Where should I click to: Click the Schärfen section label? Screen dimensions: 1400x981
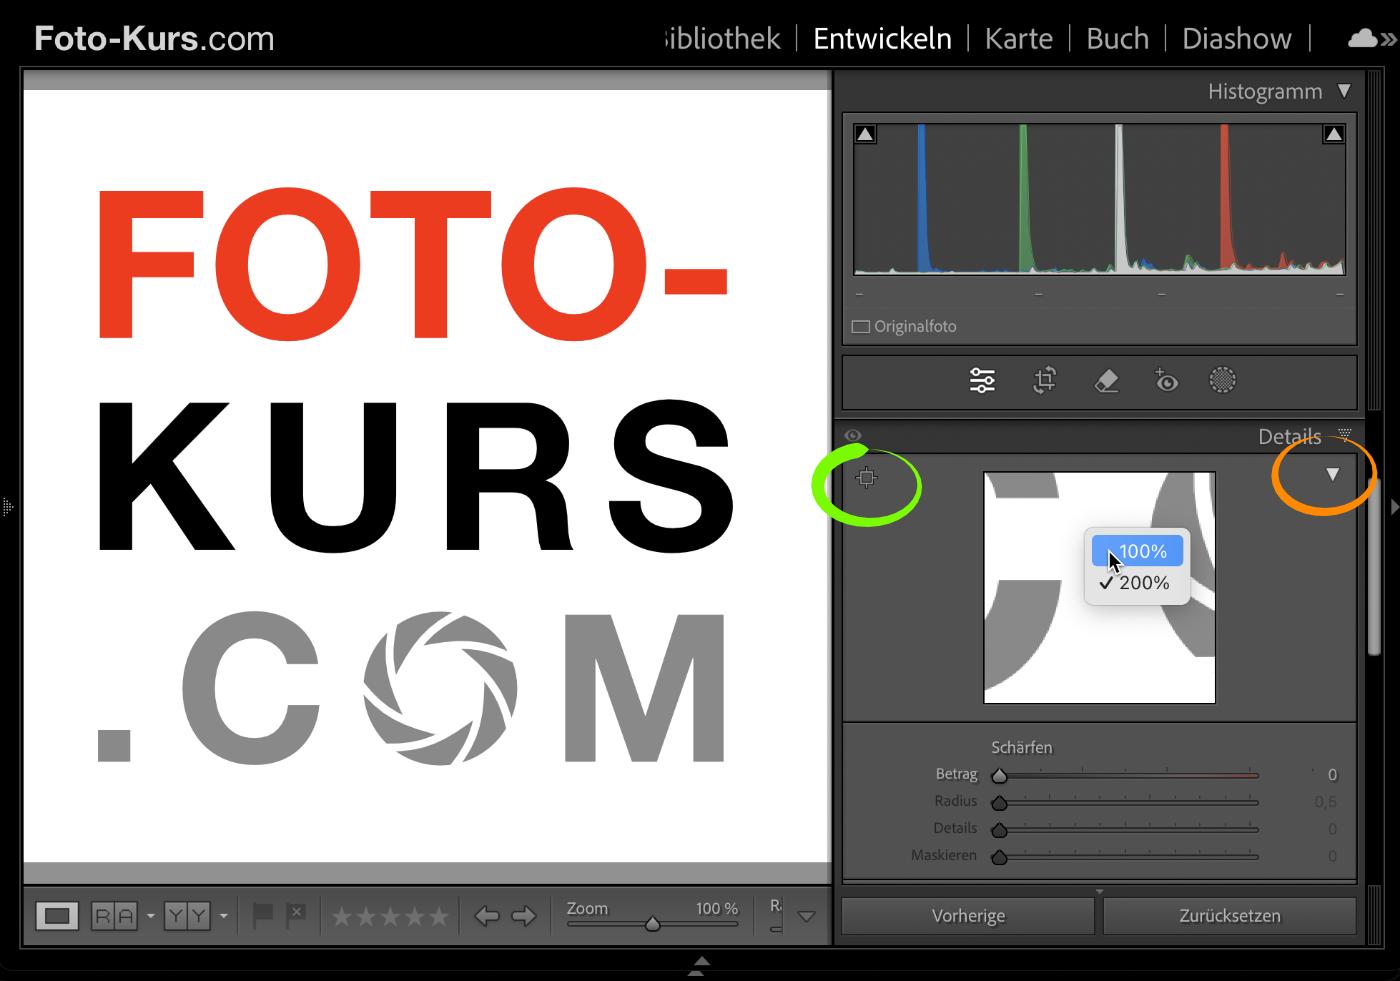(1021, 747)
